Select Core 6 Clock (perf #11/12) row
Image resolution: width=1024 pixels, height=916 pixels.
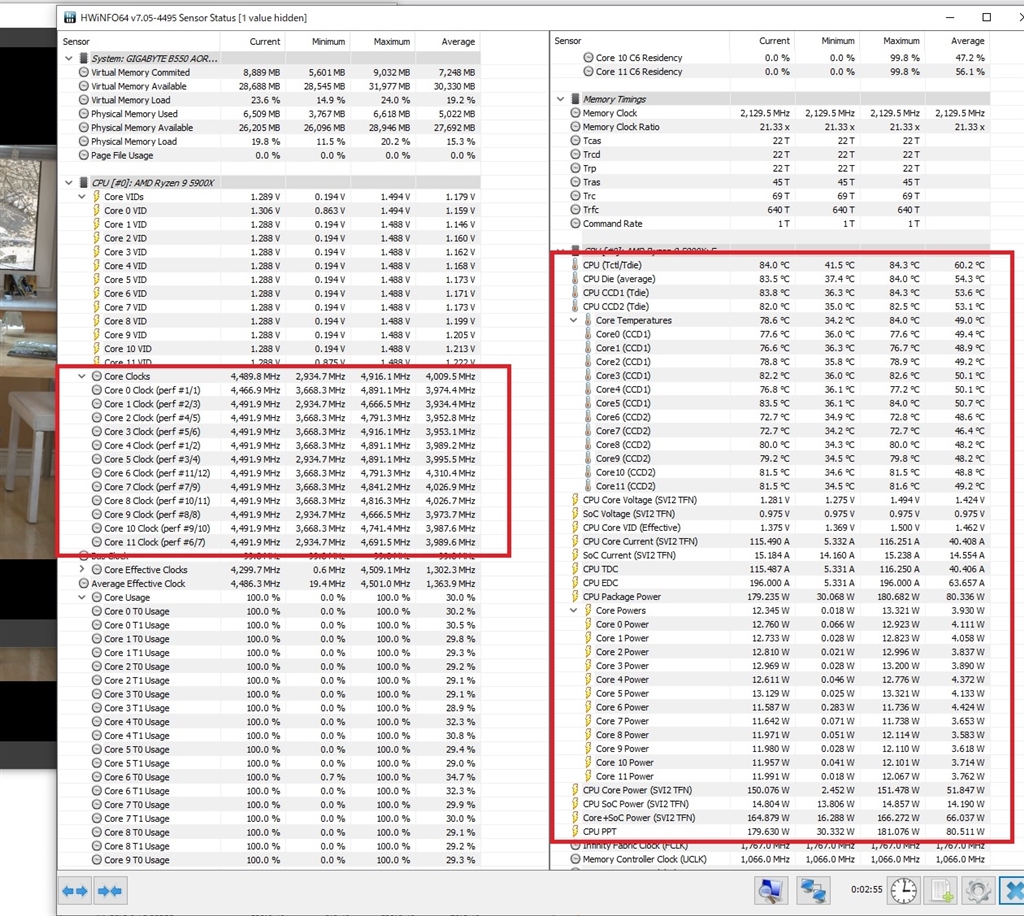point(269,473)
